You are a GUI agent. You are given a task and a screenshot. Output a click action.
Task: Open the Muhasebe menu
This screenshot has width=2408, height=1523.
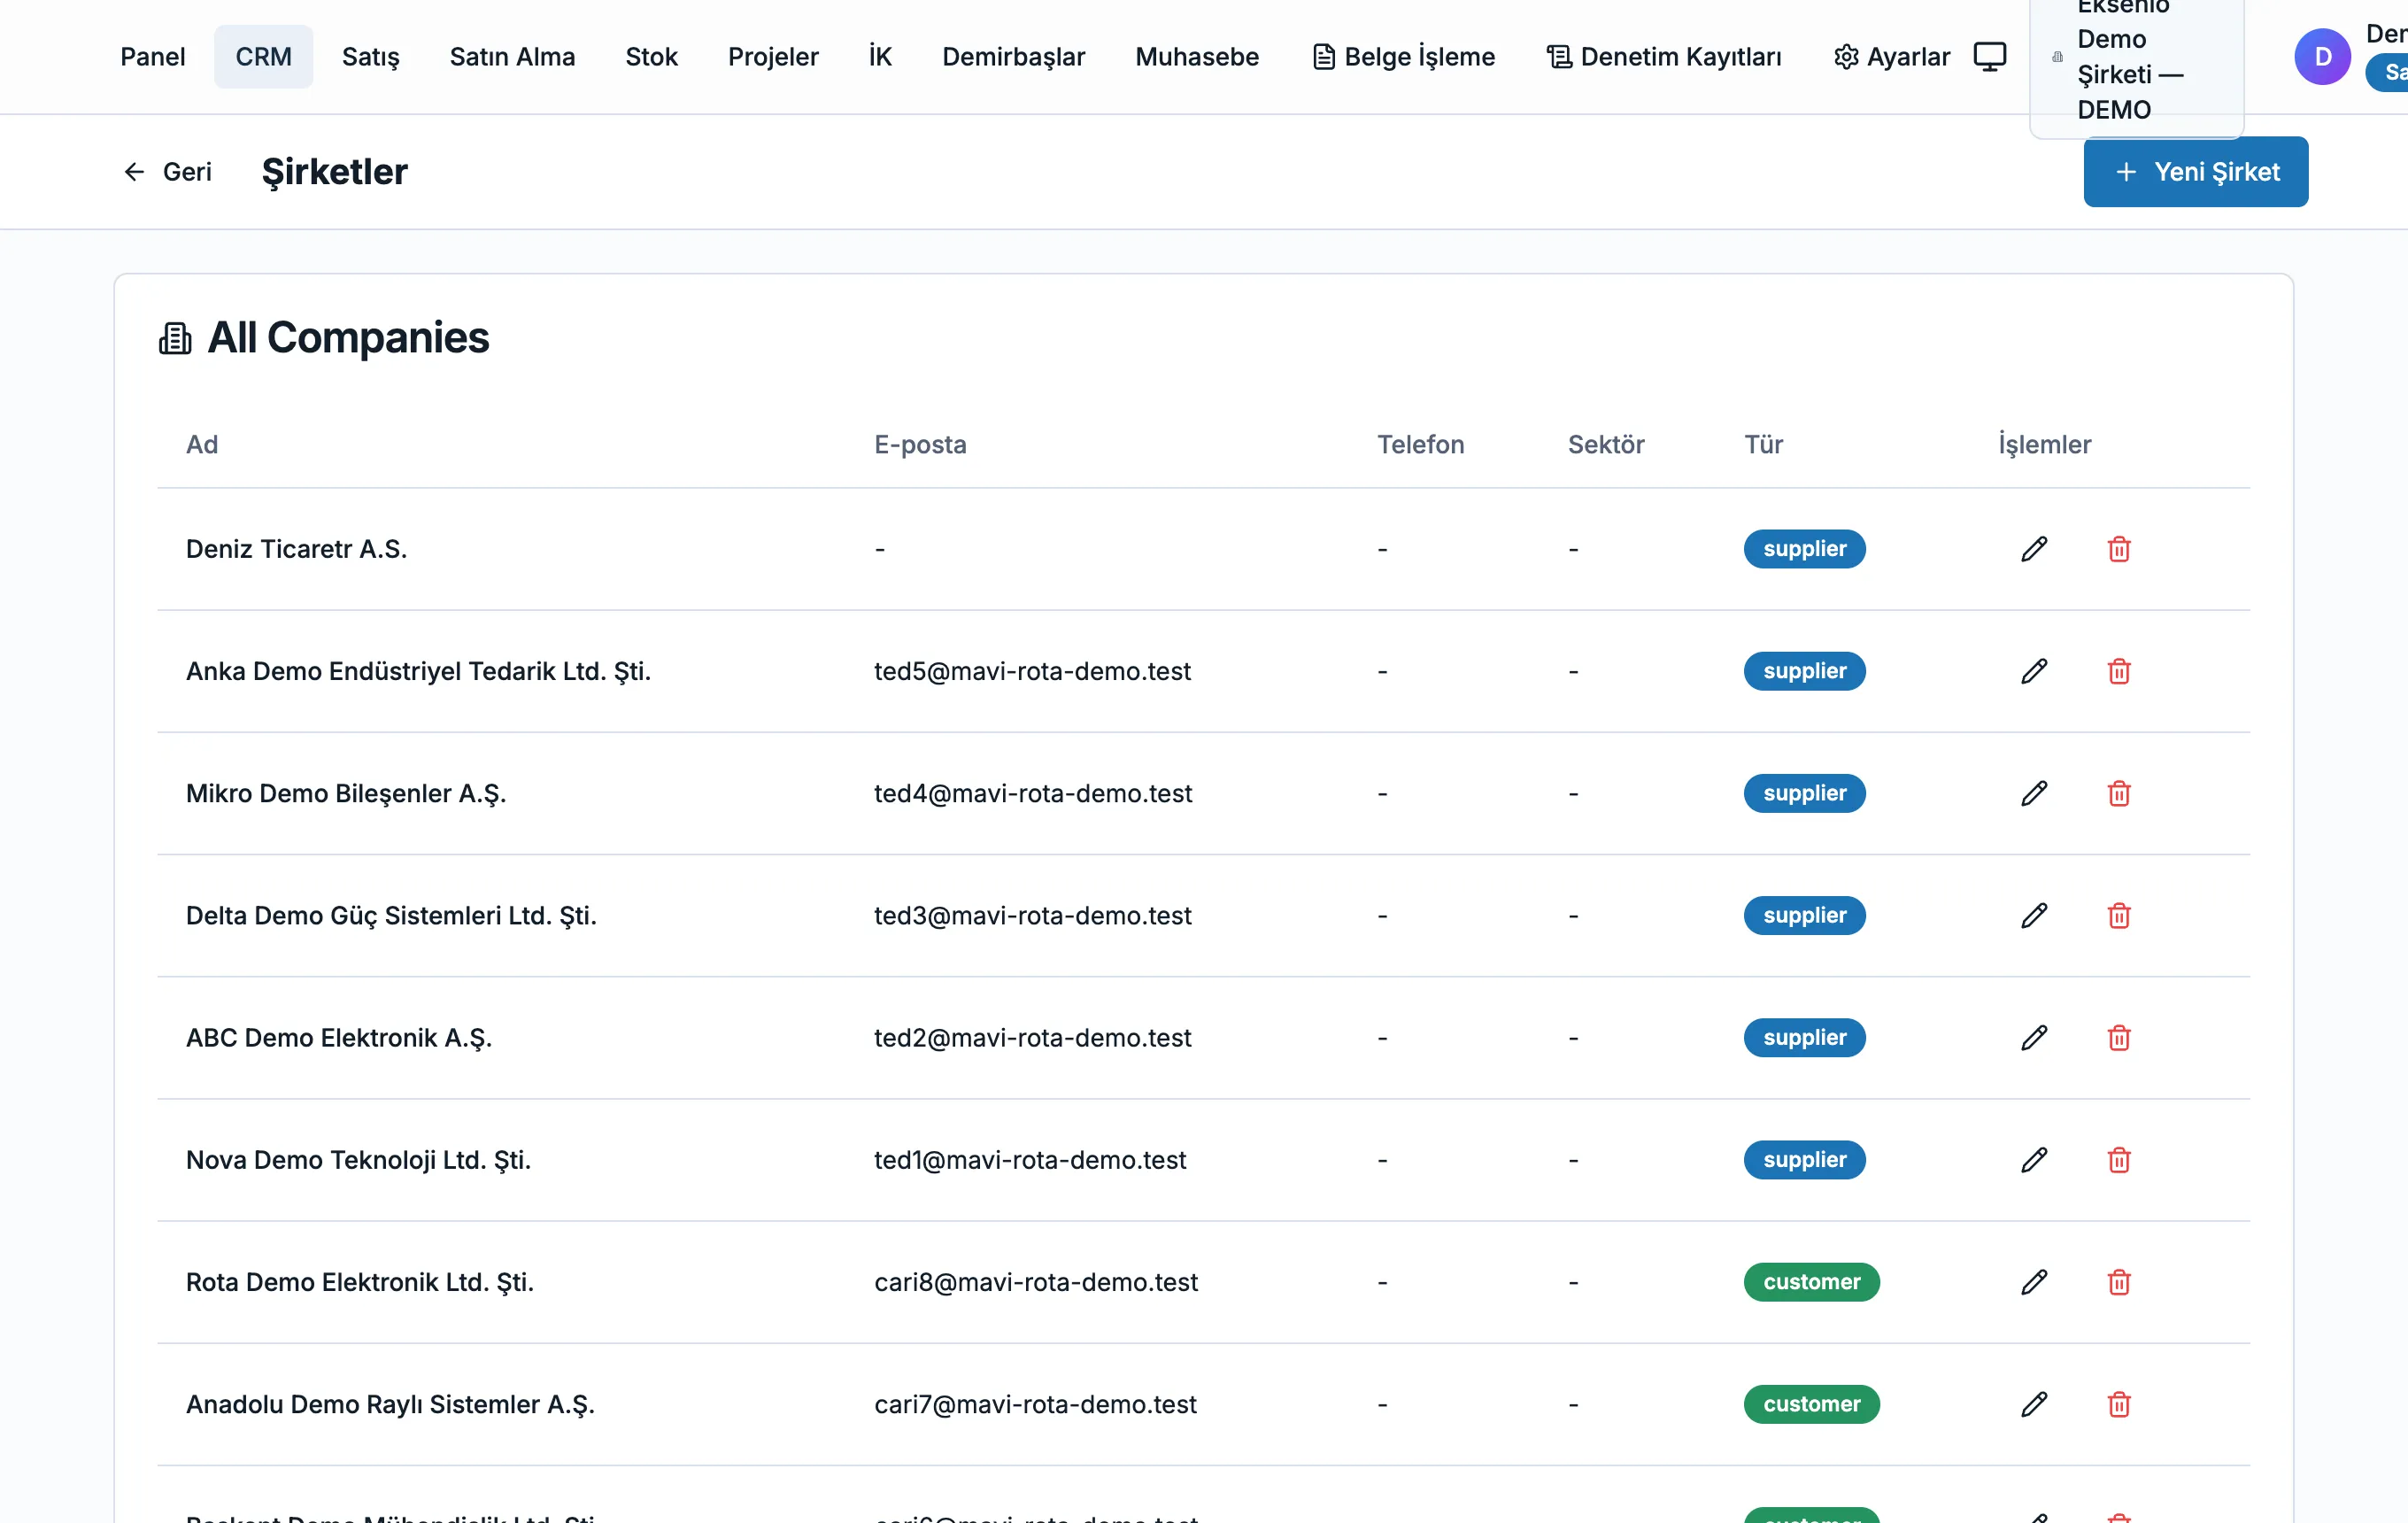(x=1196, y=57)
